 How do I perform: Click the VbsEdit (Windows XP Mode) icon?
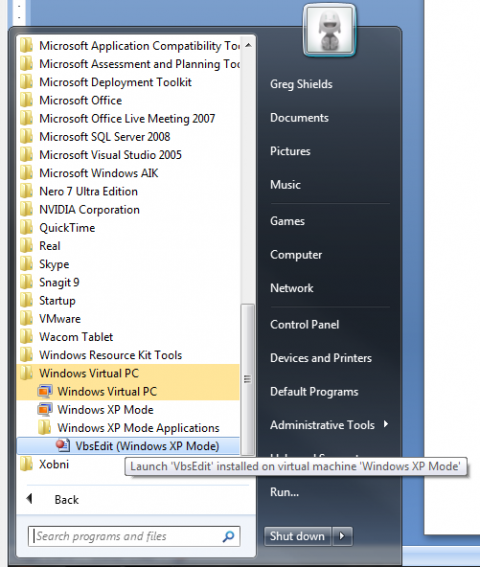pyautogui.click(x=63, y=446)
